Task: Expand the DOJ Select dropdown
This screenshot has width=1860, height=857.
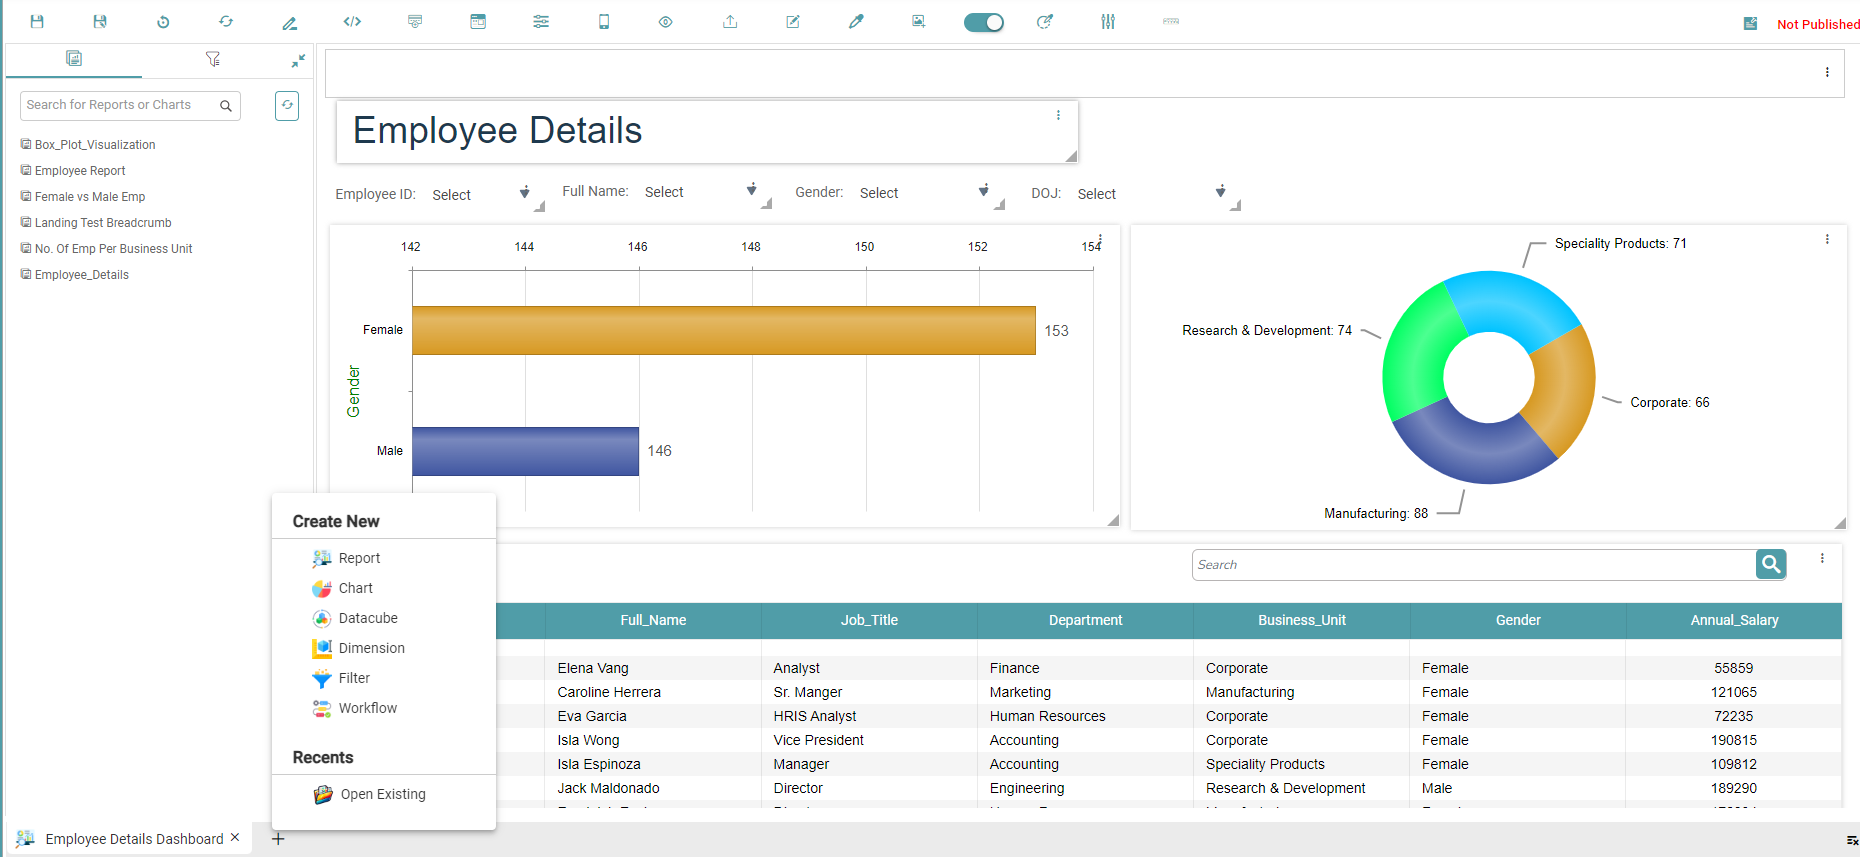Action: coord(1220,192)
